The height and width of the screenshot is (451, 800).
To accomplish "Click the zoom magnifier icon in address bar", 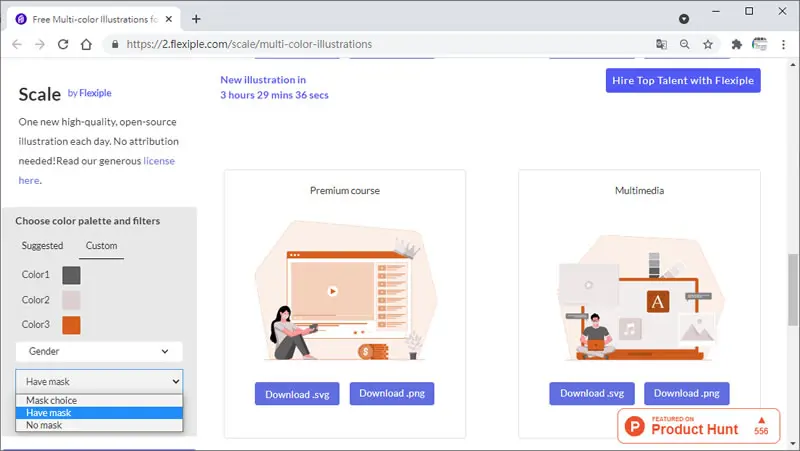I will click(x=685, y=44).
